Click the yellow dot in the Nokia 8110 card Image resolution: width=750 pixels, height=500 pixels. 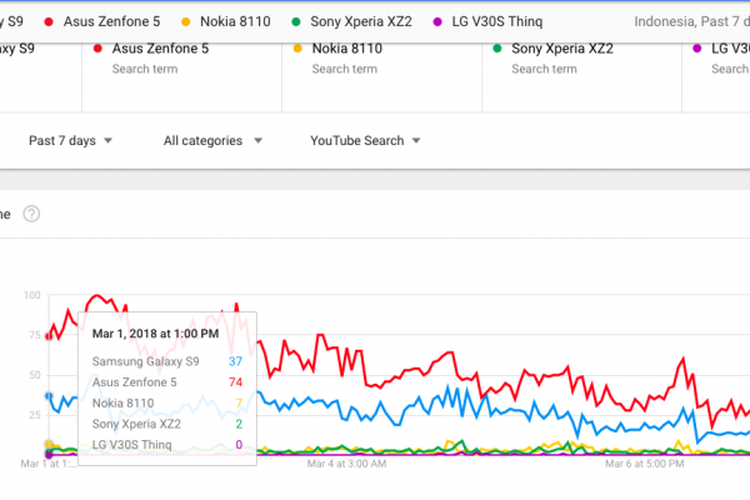tap(297, 48)
